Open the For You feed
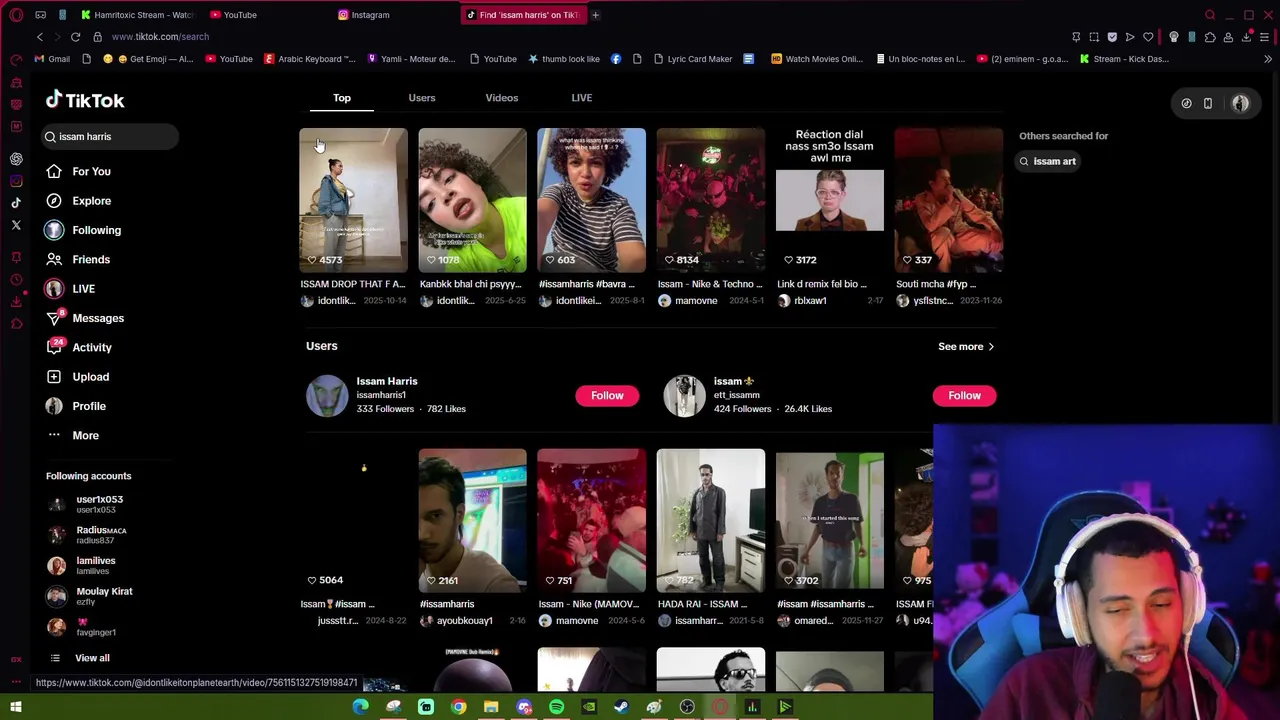Screen dimensions: 1280x720 [78, 171]
